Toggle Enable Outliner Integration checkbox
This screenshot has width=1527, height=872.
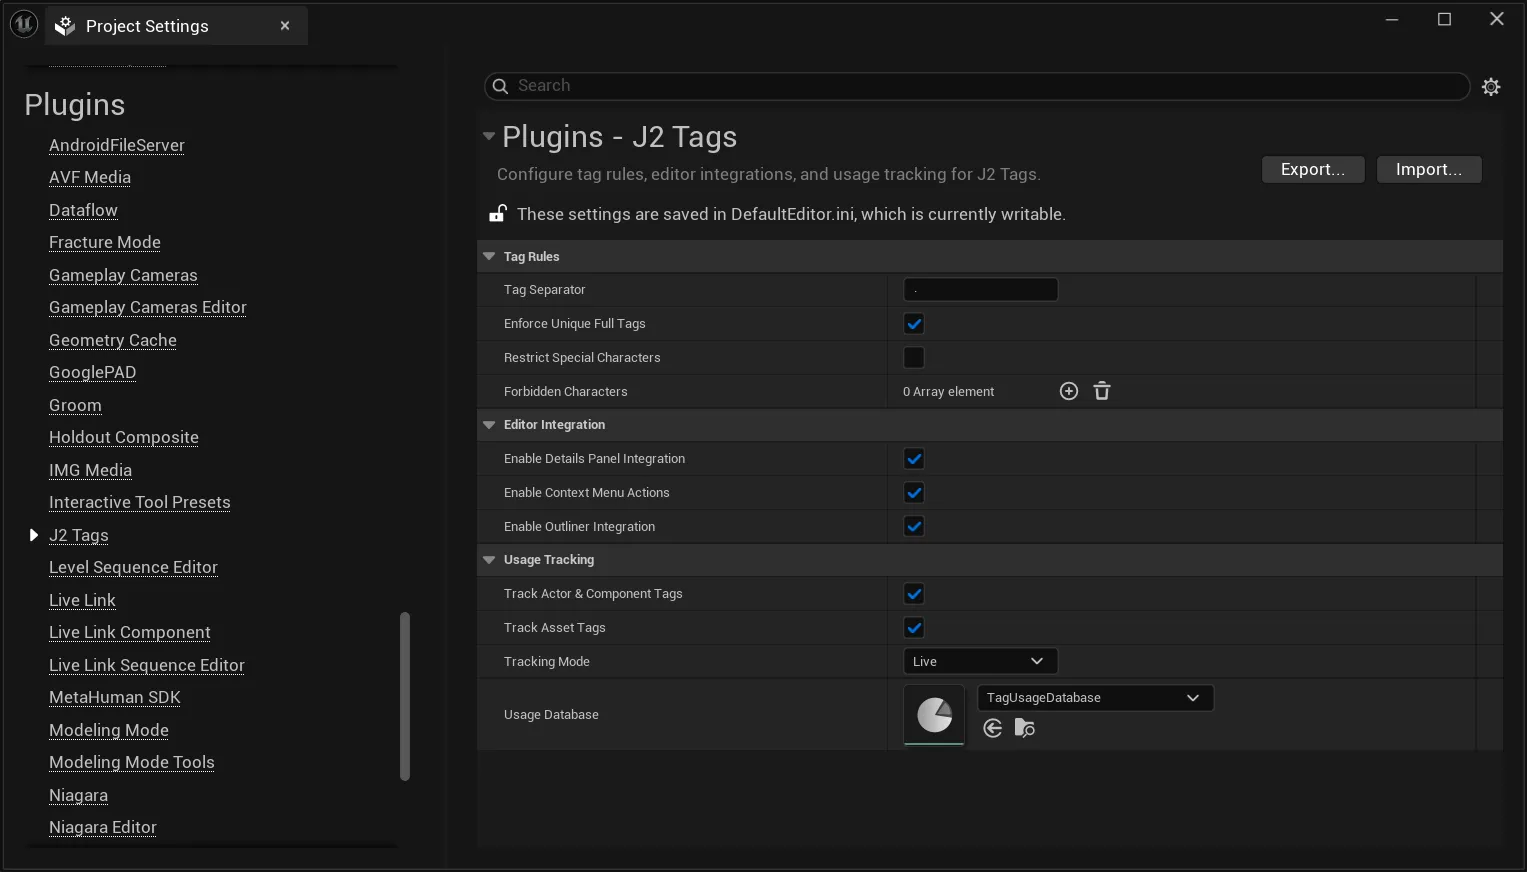tap(914, 527)
